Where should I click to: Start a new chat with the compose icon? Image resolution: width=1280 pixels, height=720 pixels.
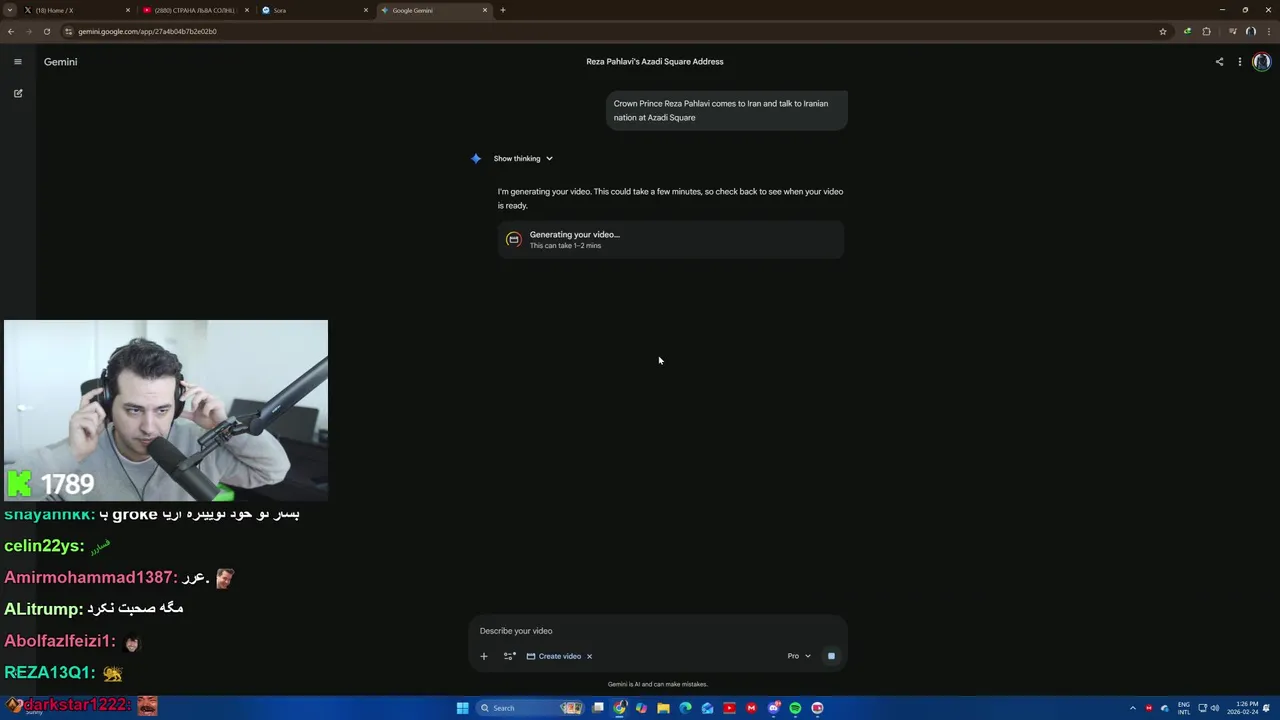tap(17, 93)
